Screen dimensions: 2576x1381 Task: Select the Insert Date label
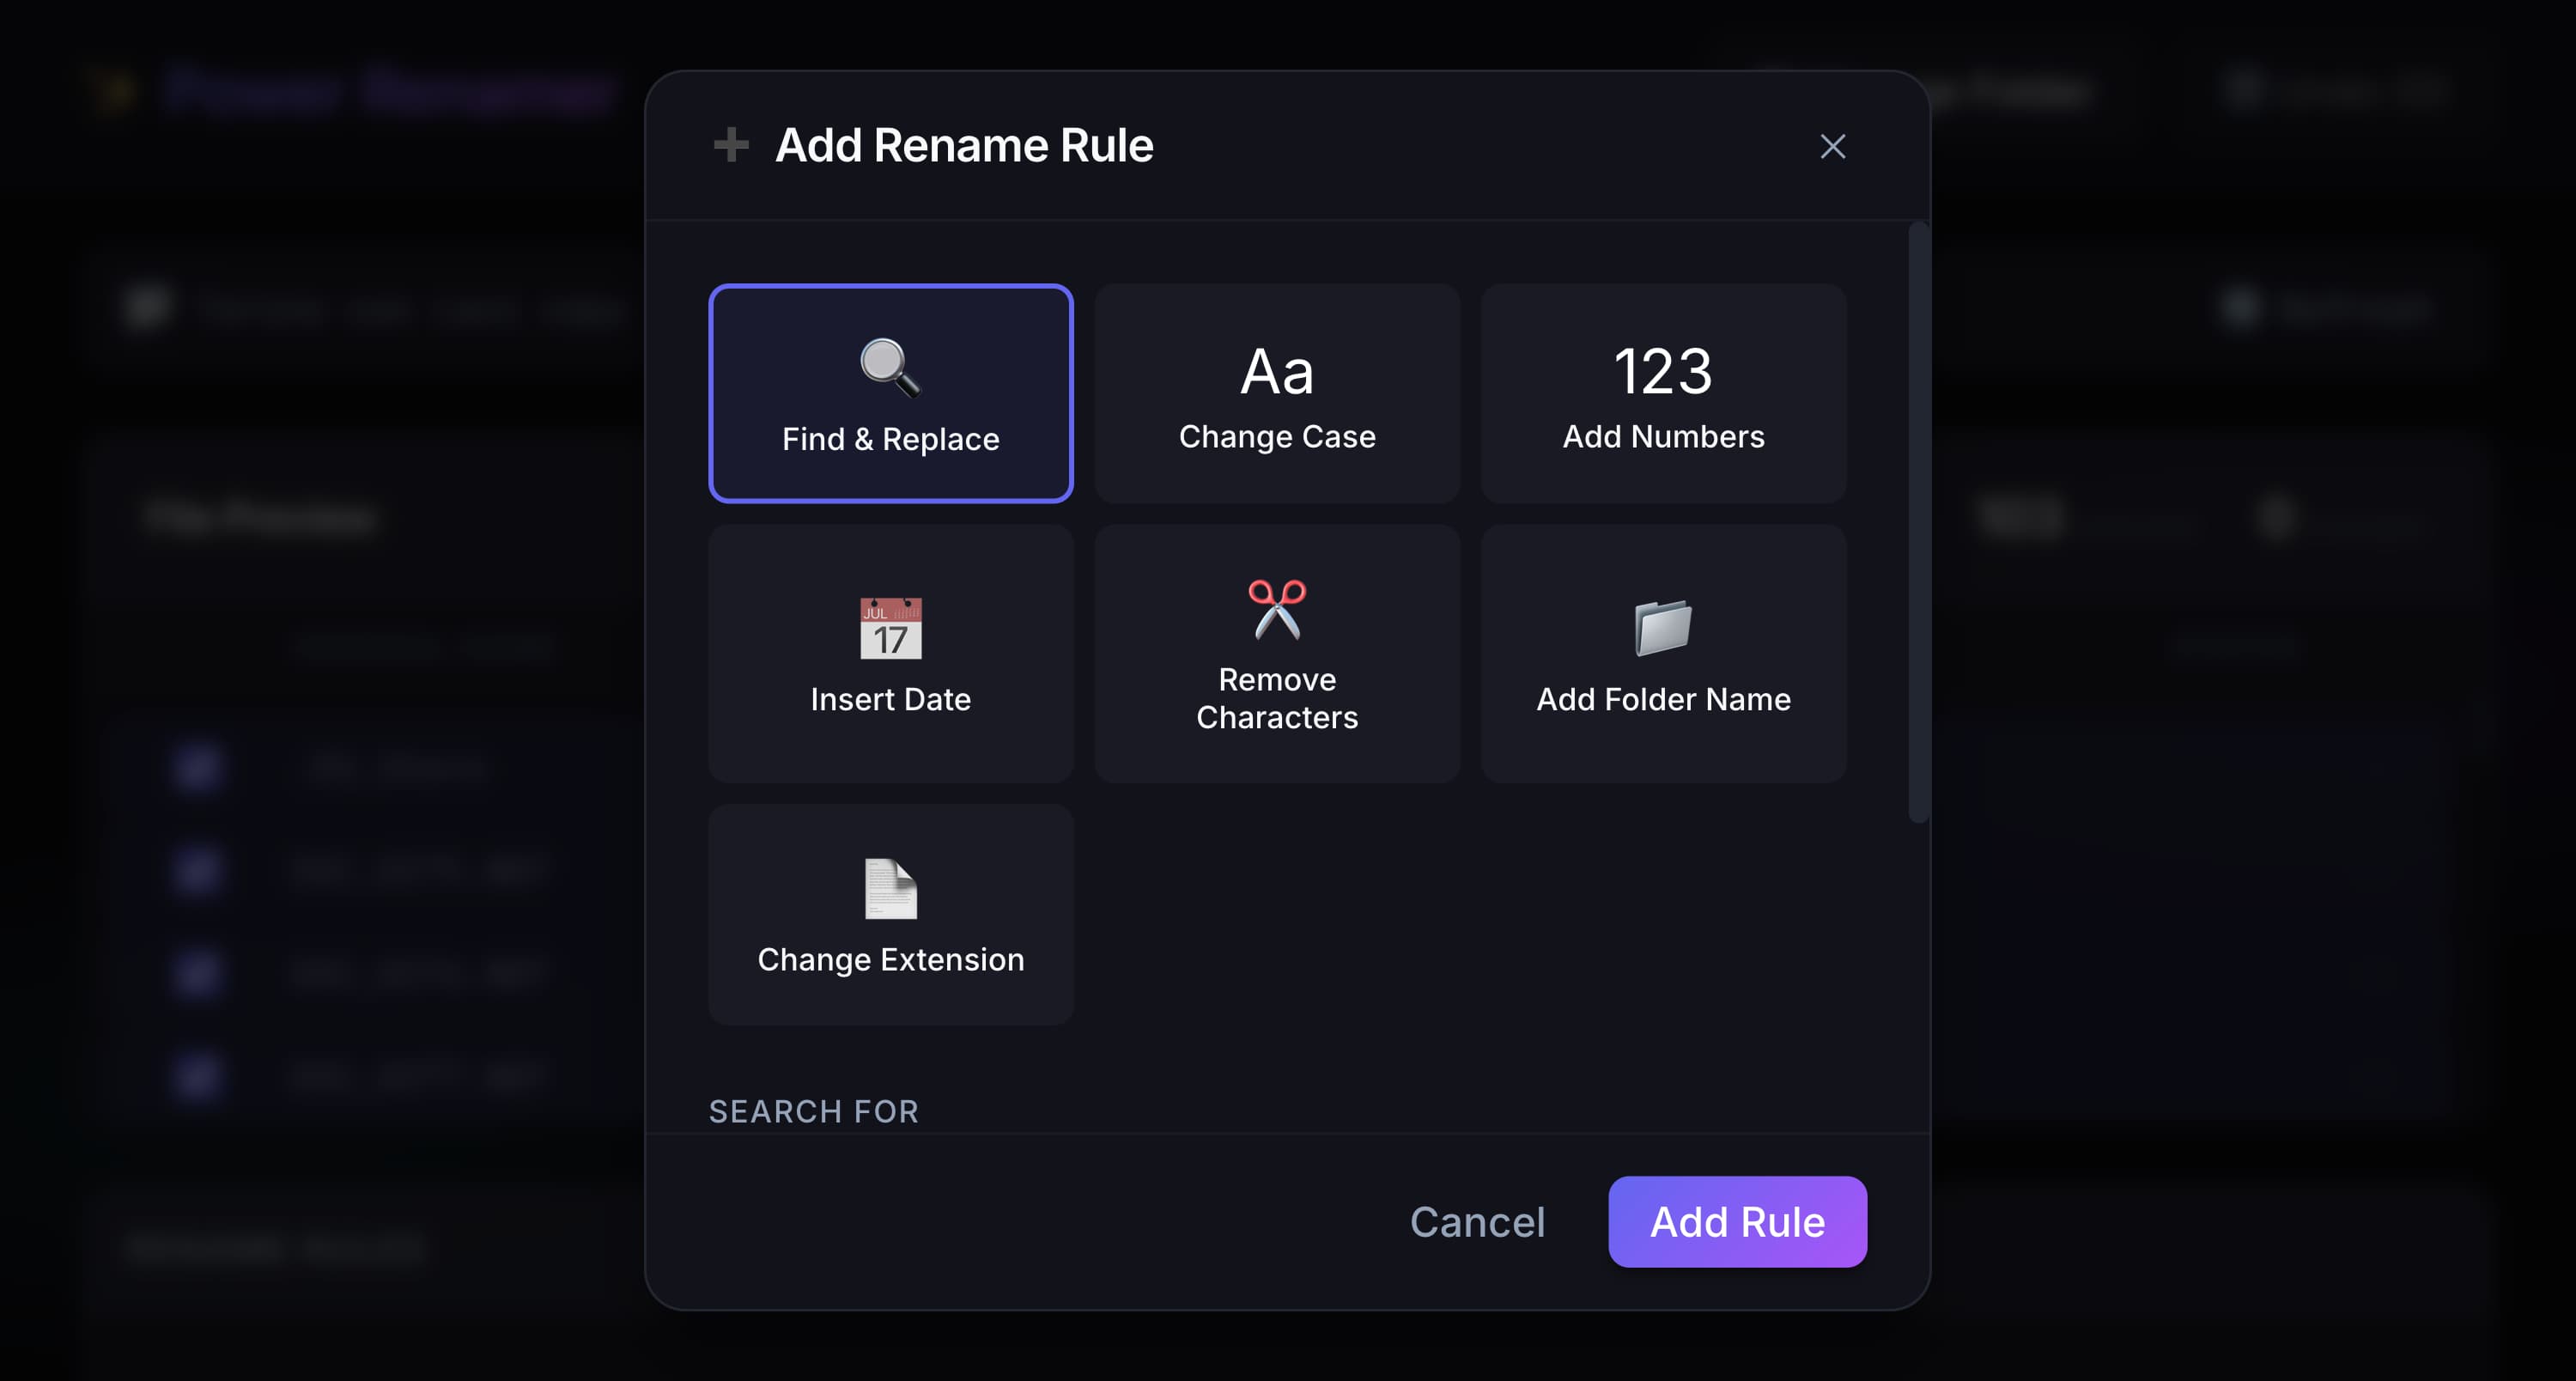(890, 699)
